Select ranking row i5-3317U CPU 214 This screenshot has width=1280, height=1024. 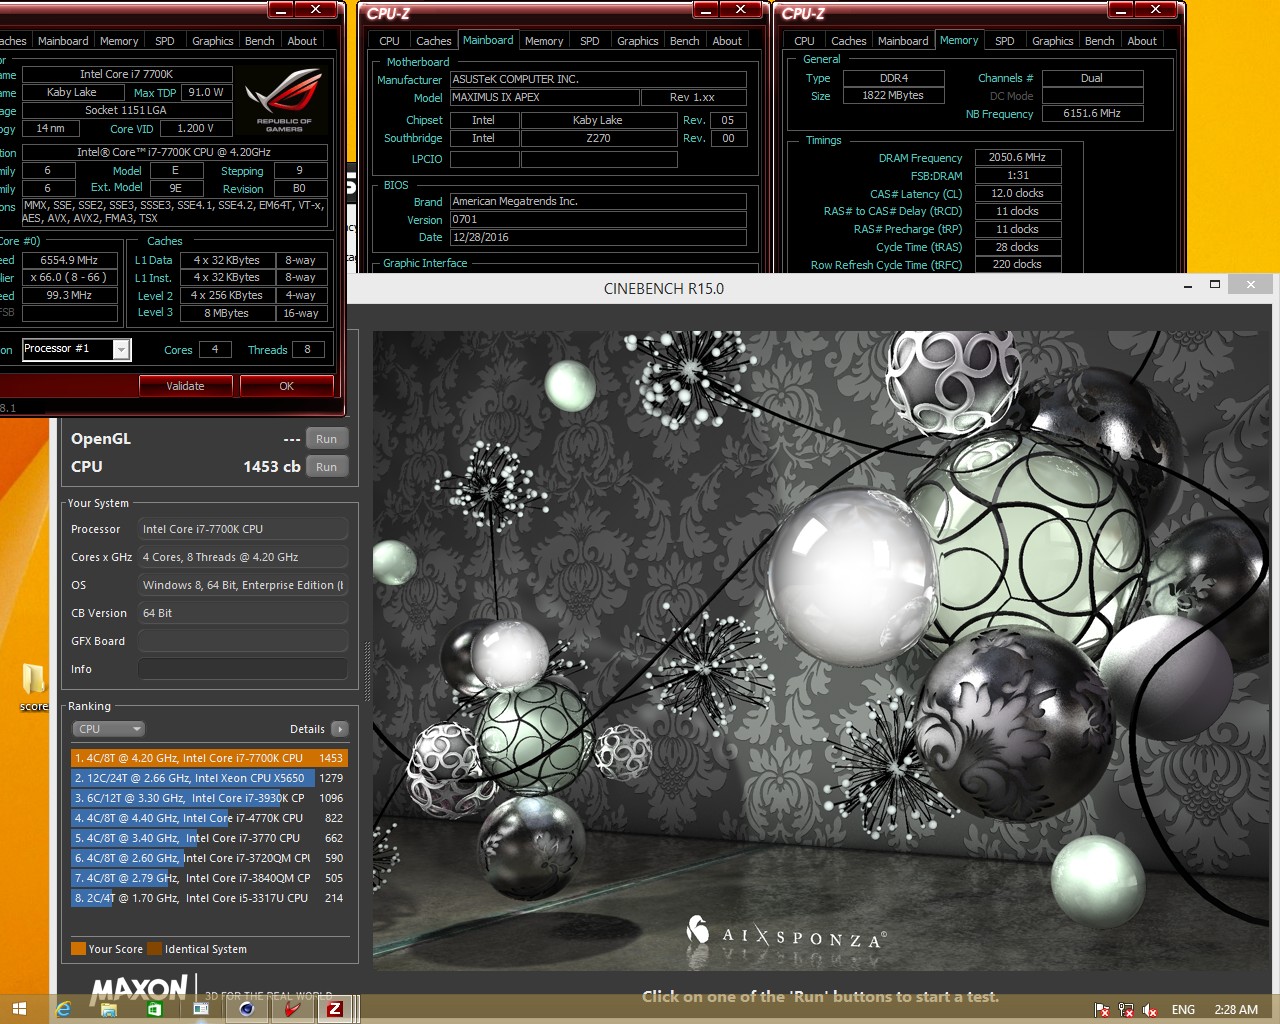point(209,898)
